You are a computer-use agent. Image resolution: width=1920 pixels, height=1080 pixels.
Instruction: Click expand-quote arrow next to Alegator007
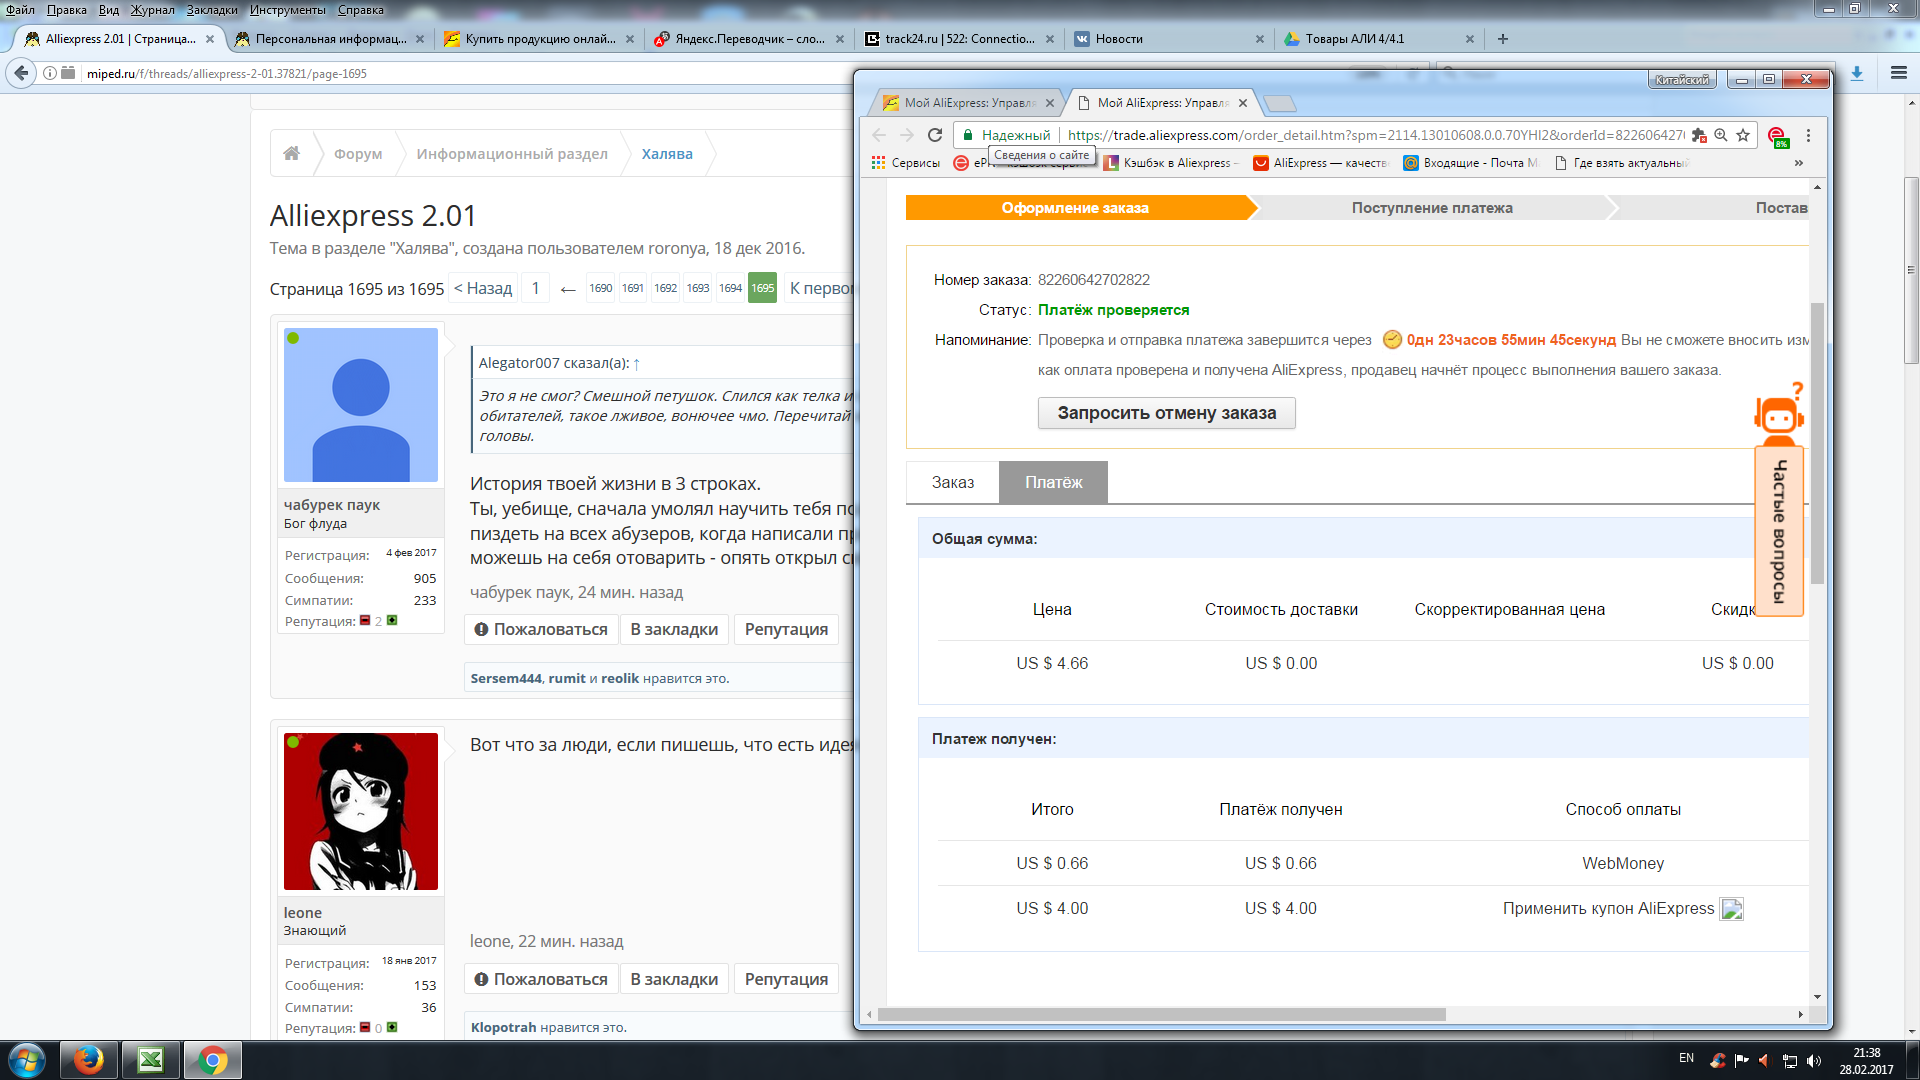636,364
